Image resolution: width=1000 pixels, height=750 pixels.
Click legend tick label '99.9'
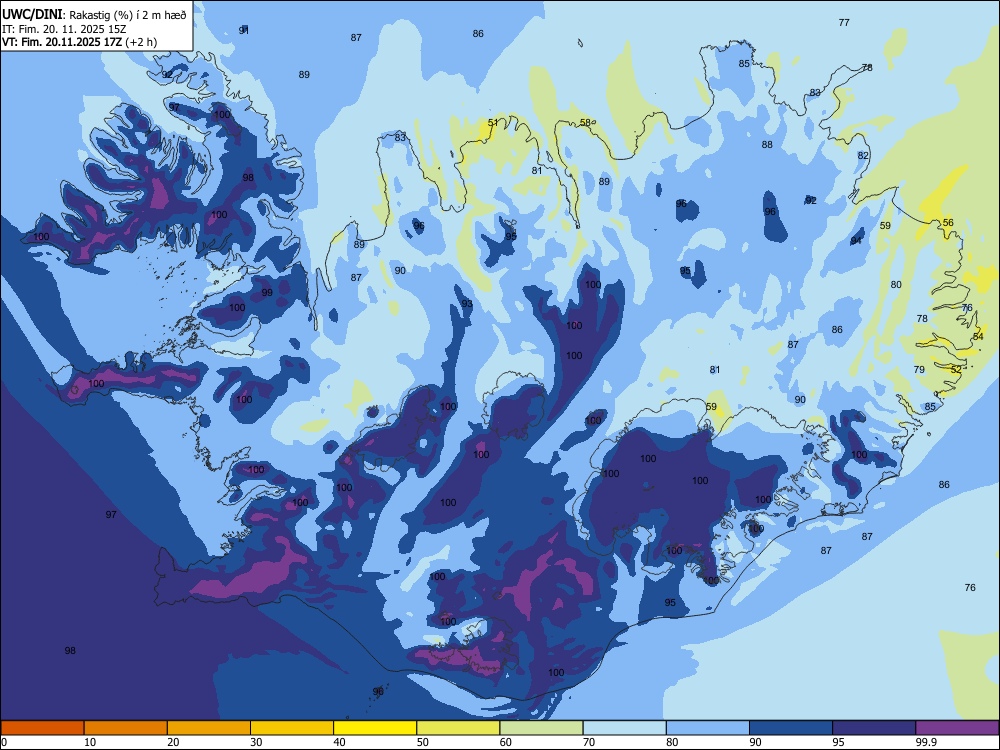click(926, 742)
